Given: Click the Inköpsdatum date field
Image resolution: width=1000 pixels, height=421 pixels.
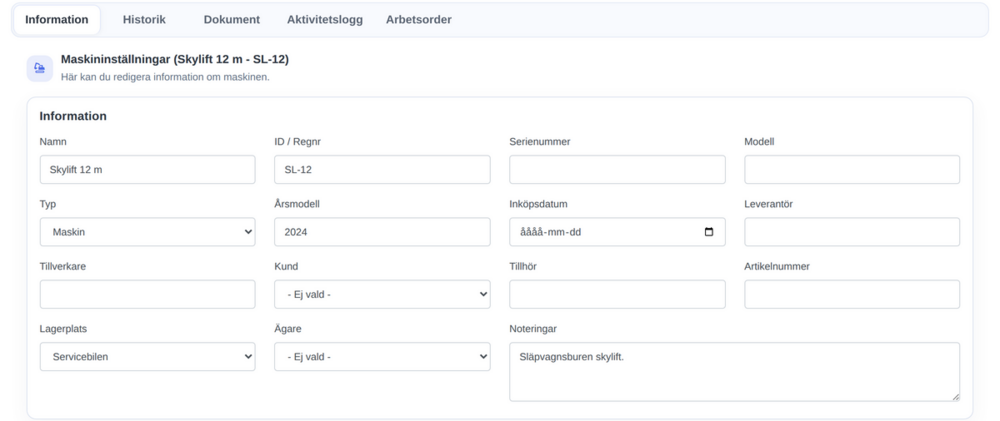Looking at the screenshot, I should [x=617, y=232].
